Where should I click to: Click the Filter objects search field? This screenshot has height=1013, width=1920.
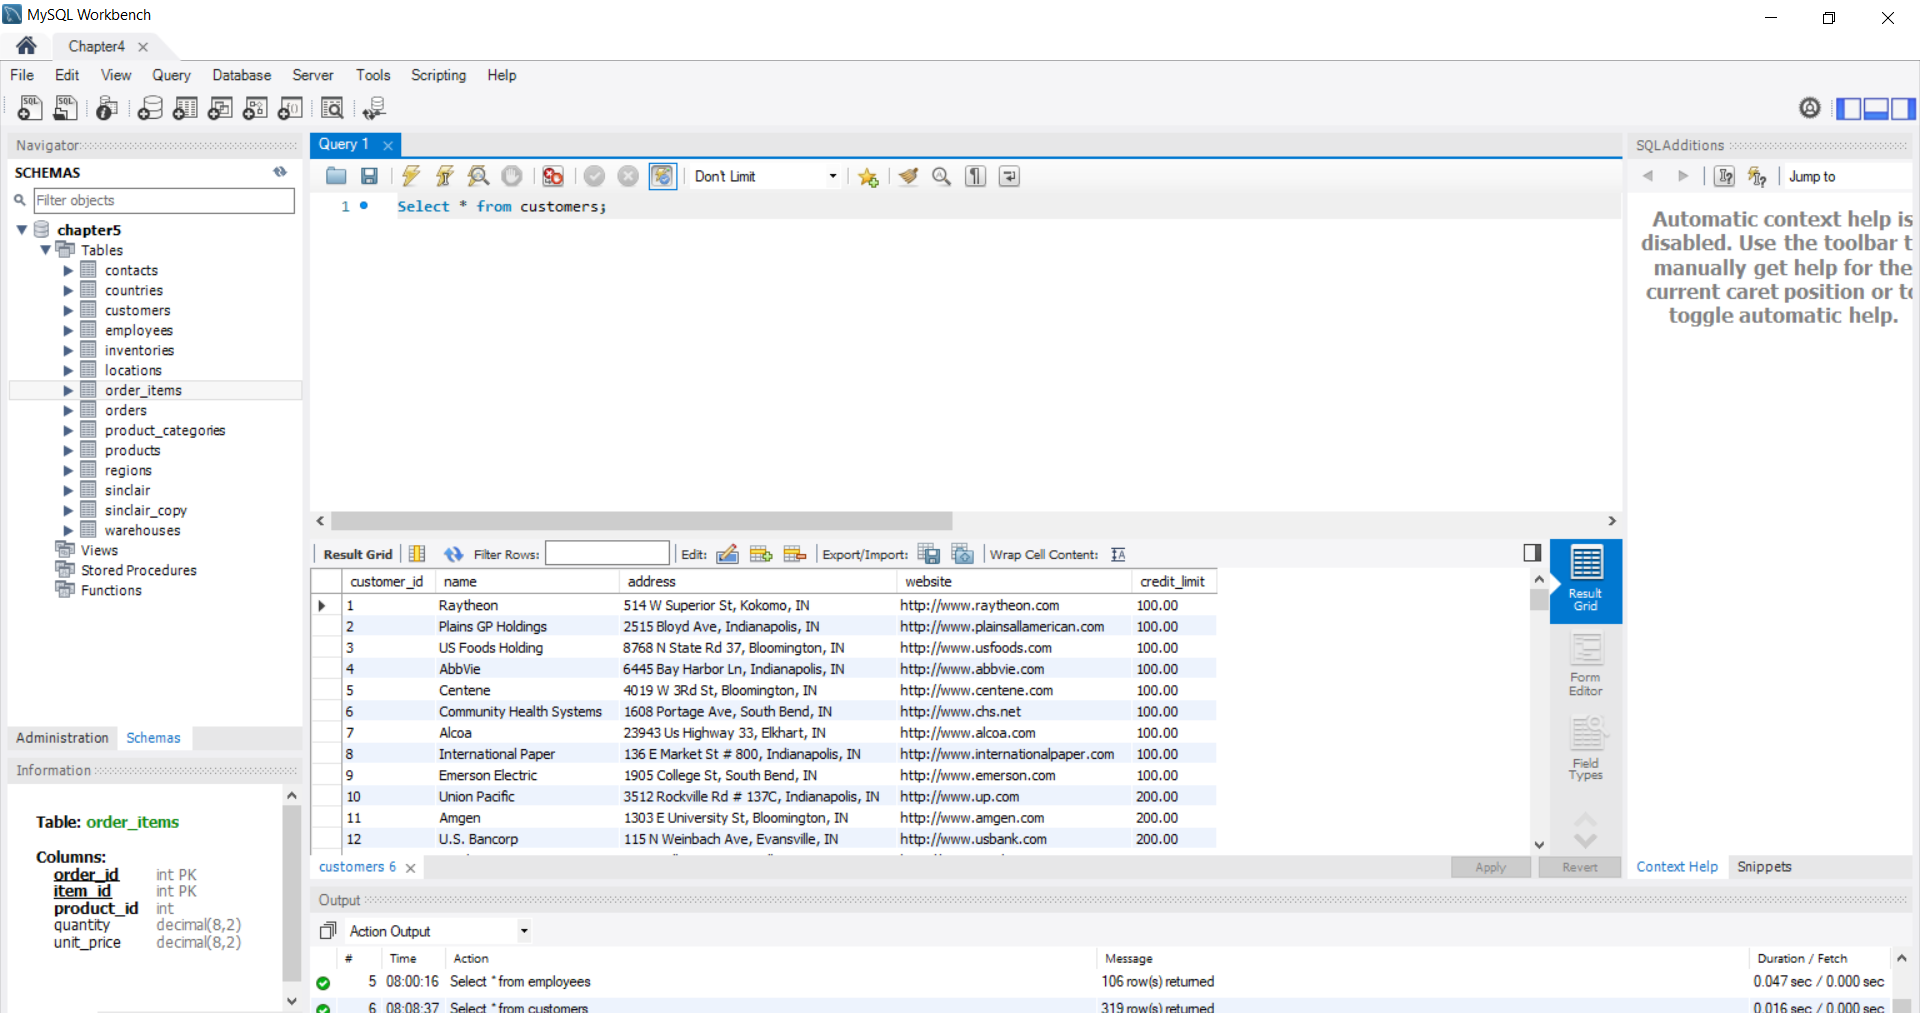pos(164,200)
